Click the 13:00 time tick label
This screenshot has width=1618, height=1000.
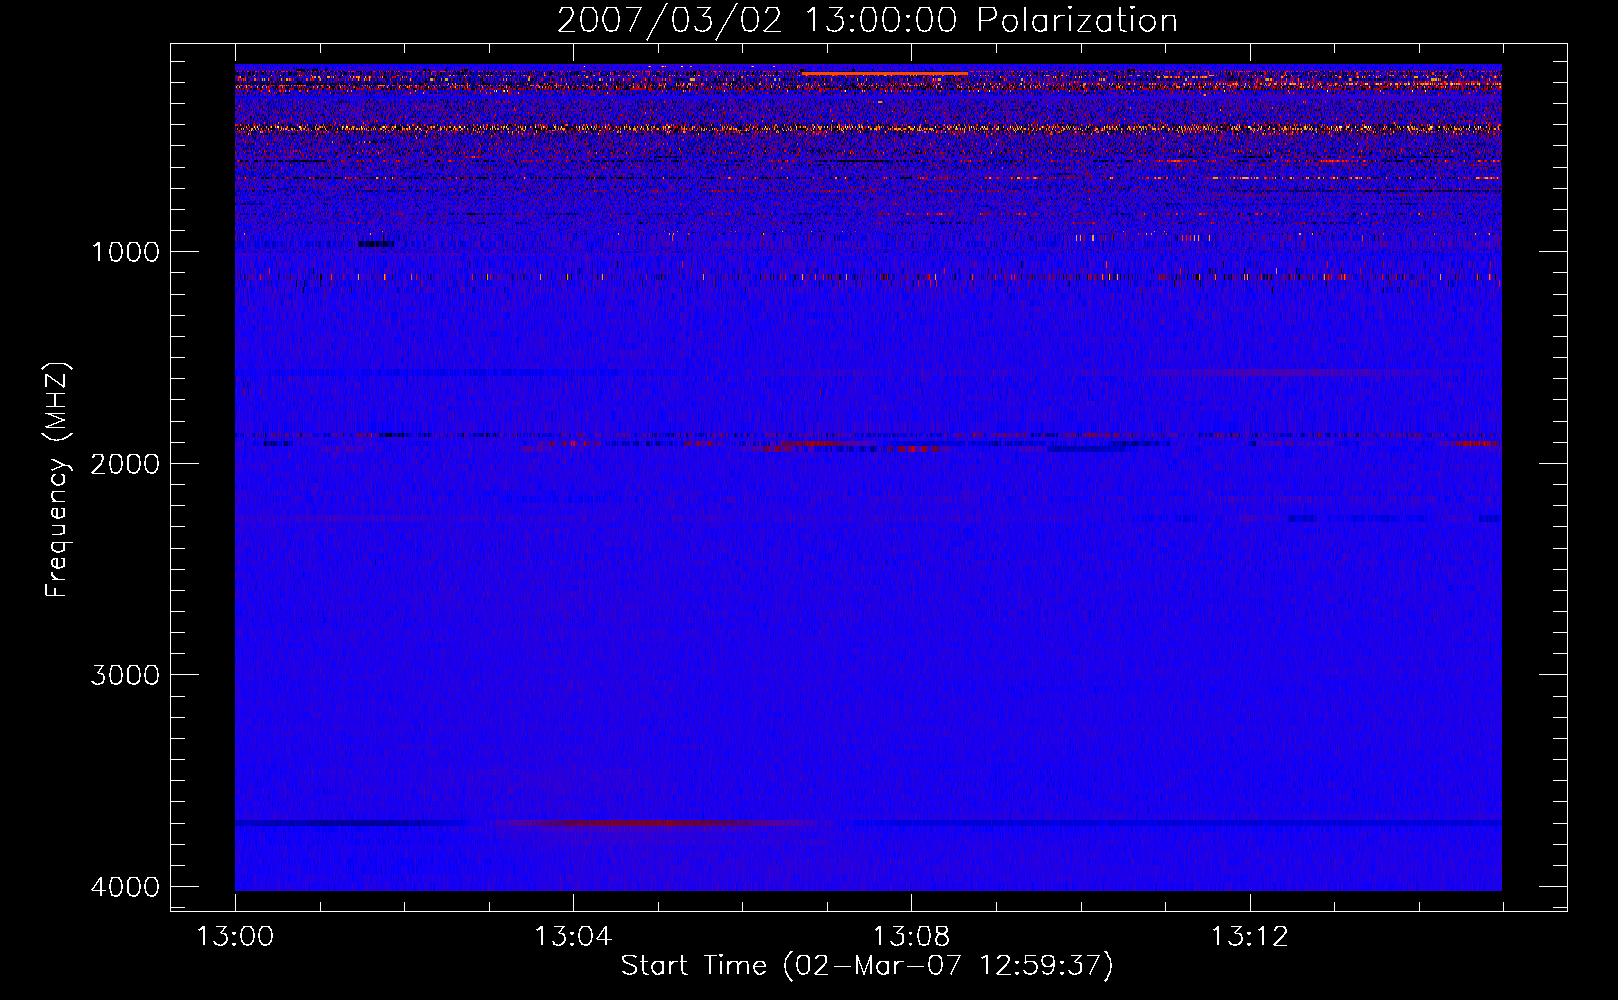[235, 937]
